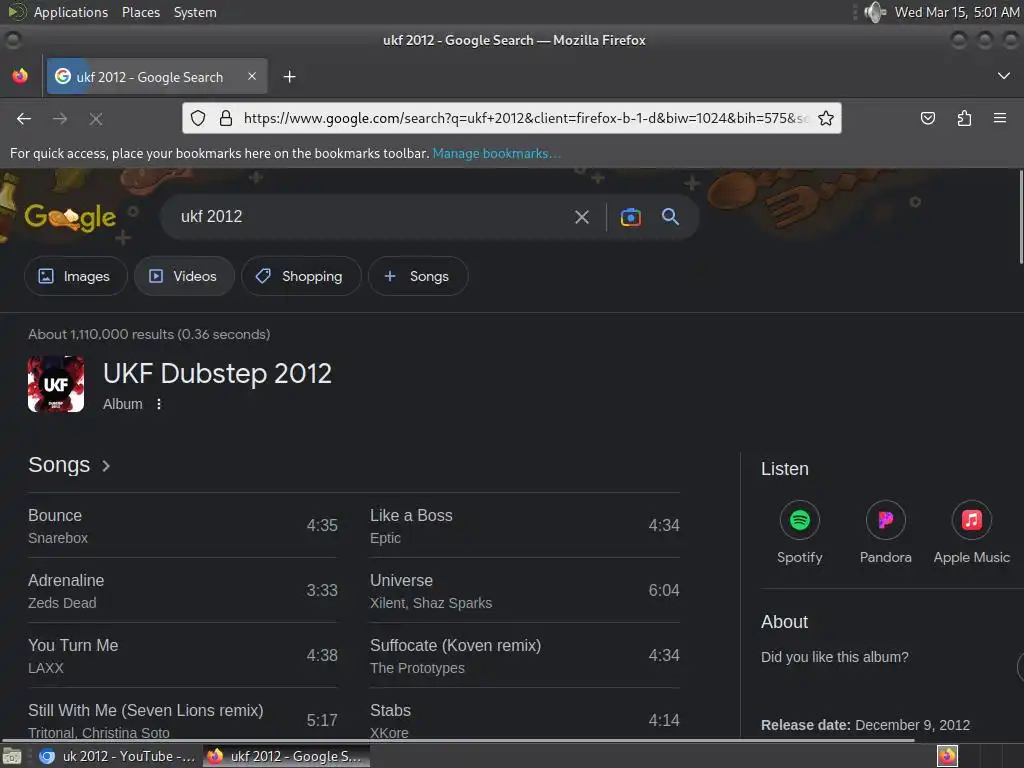
Task: Open the song Universe by Xilent
Action: tap(524, 590)
